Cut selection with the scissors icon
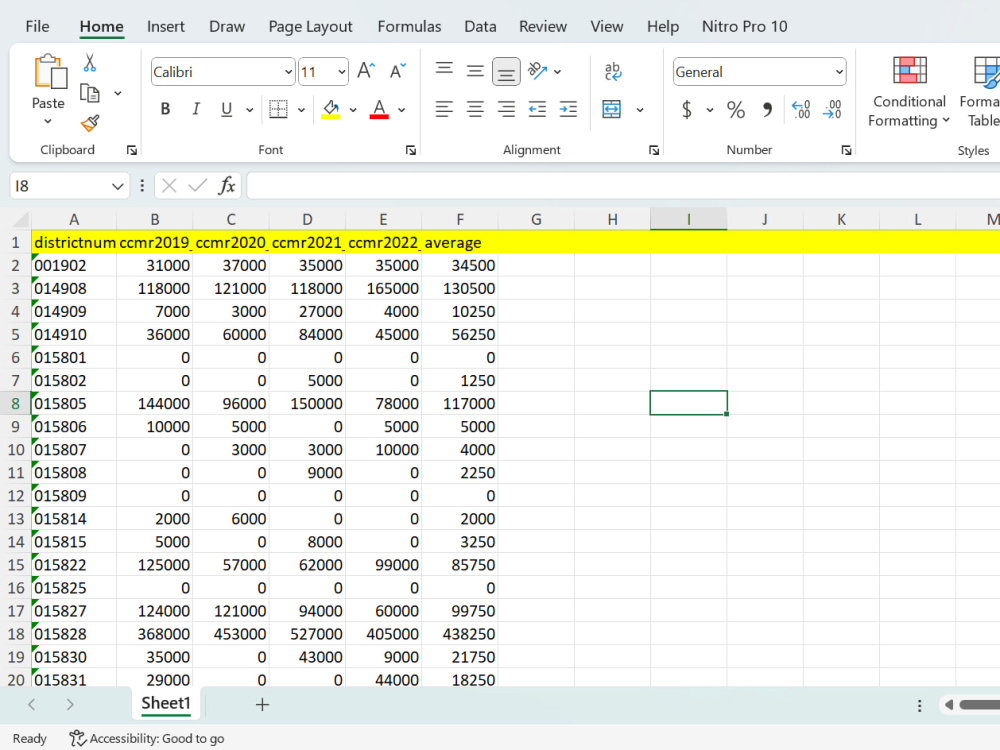This screenshot has width=1000, height=750. tap(90, 62)
